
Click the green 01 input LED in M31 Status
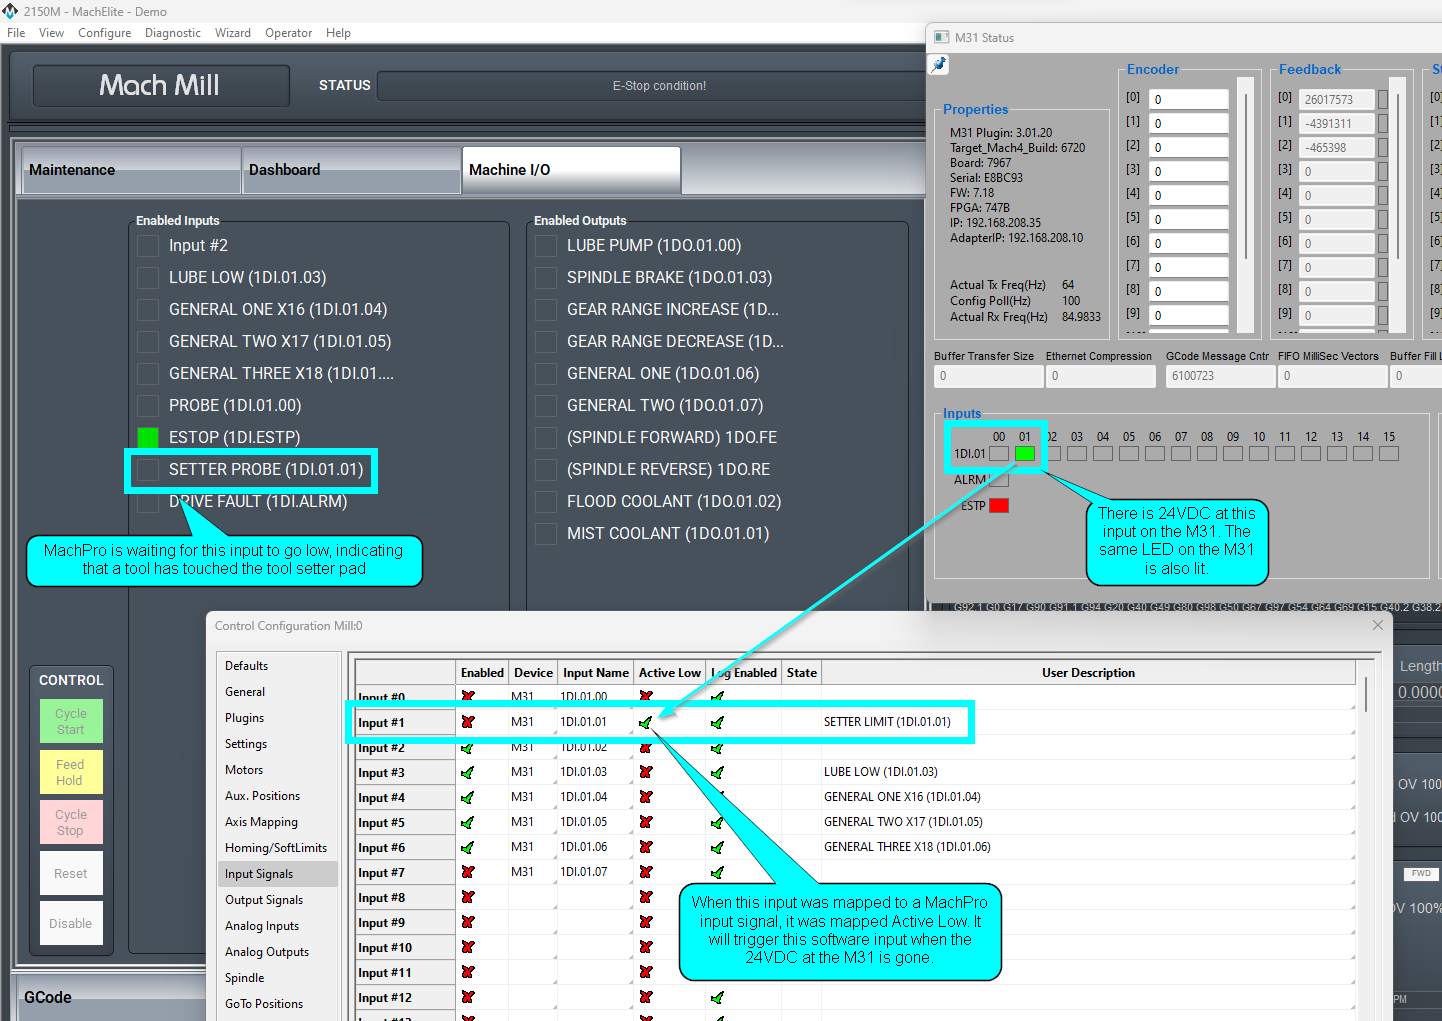click(1025, 454)
